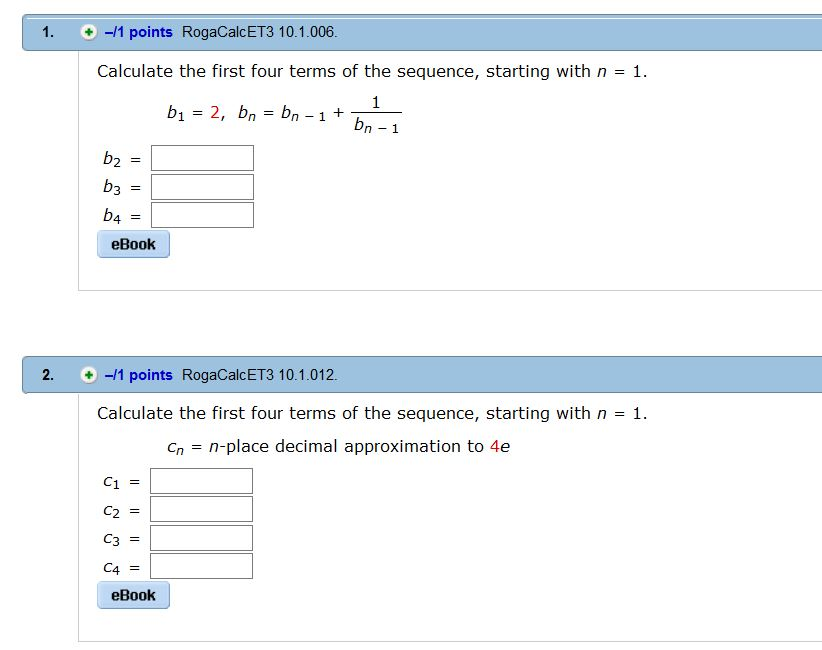Click the RogaCalcET3 10.1.012 assignment label
822x650 pixels.
click(256, 375)
